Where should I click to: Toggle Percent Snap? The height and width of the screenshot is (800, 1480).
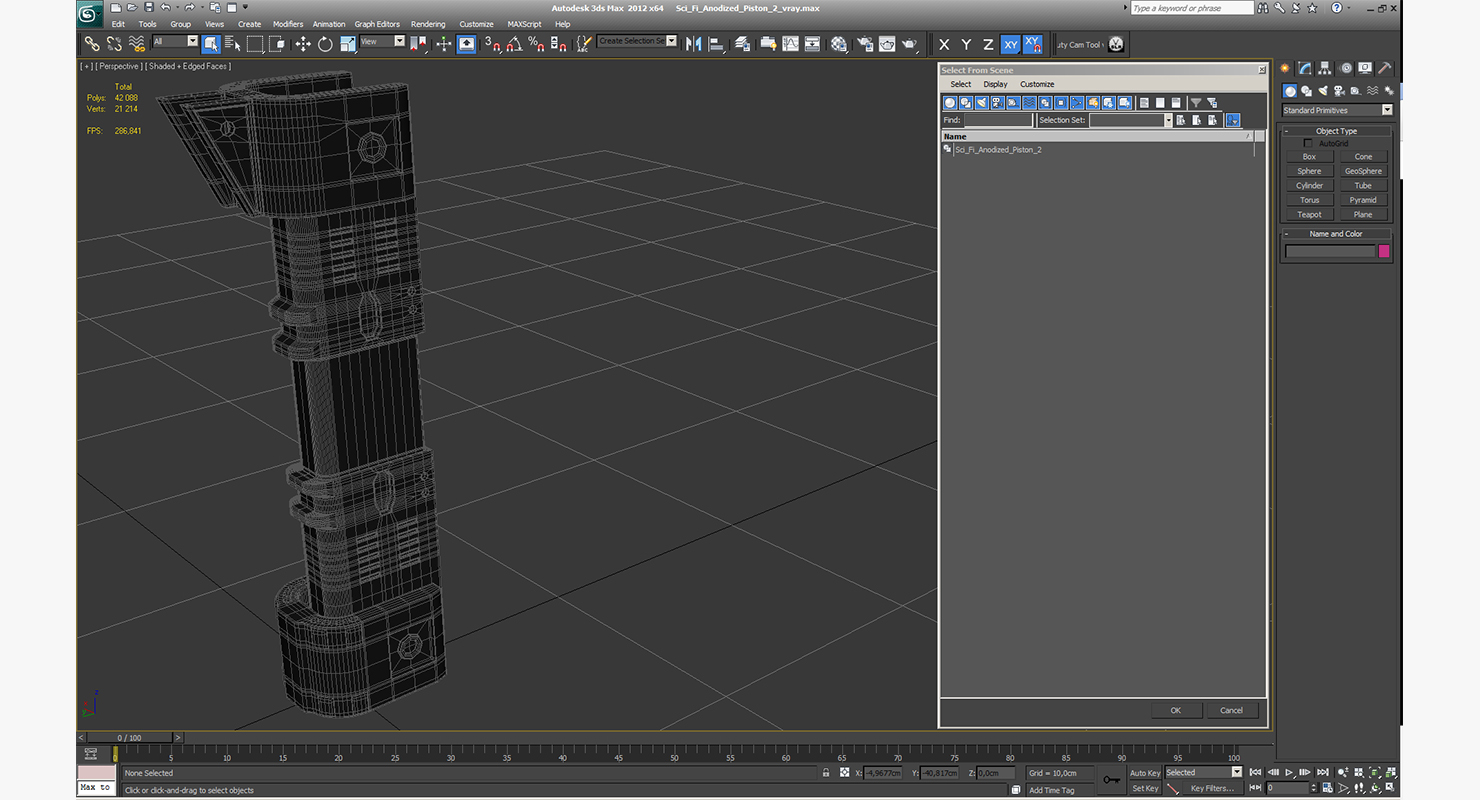[x=536, y=44]
